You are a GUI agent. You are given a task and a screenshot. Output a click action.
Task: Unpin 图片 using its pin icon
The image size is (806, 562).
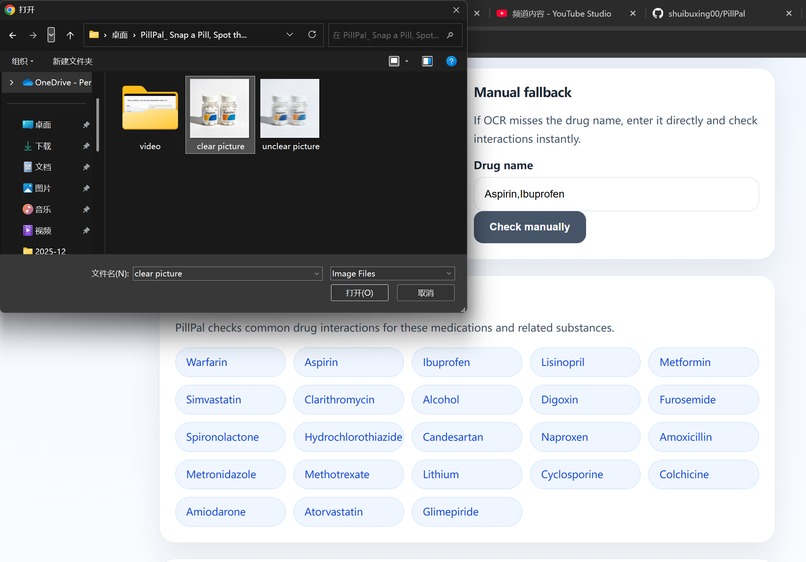click(x=86, y=188)
